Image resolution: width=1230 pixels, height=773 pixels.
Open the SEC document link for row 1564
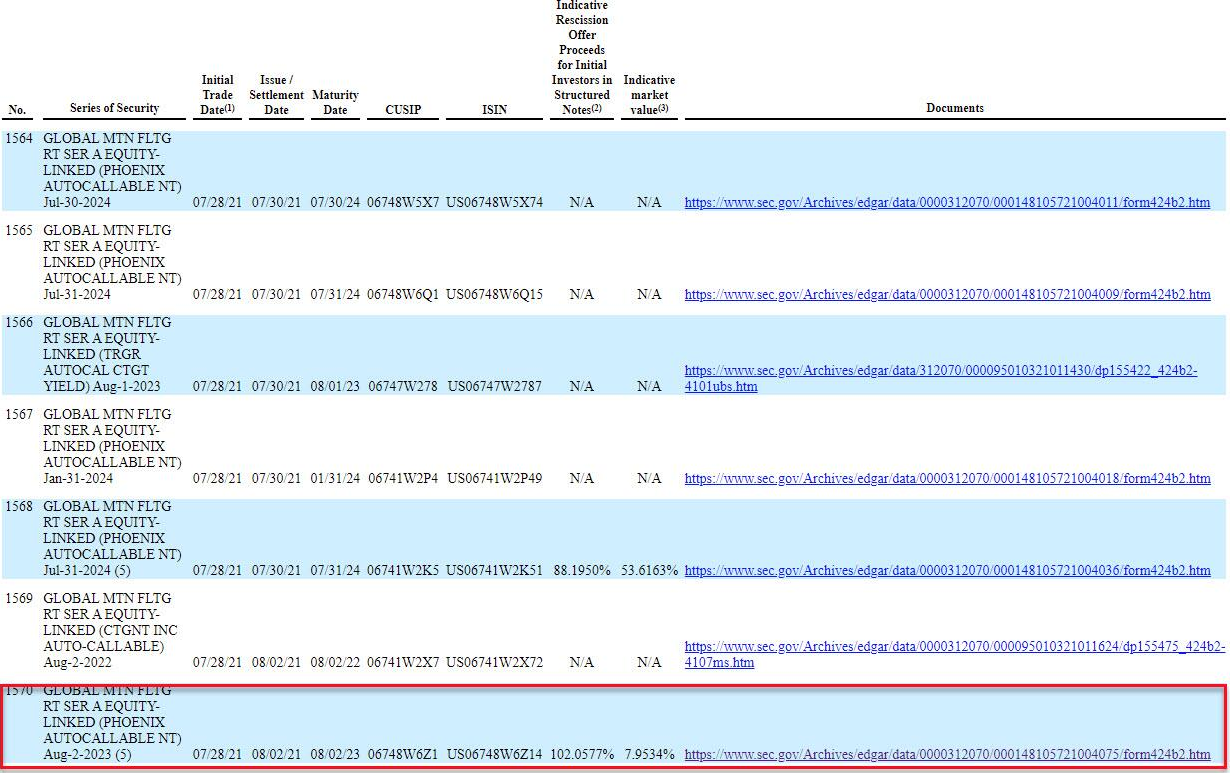coord(947,202)
